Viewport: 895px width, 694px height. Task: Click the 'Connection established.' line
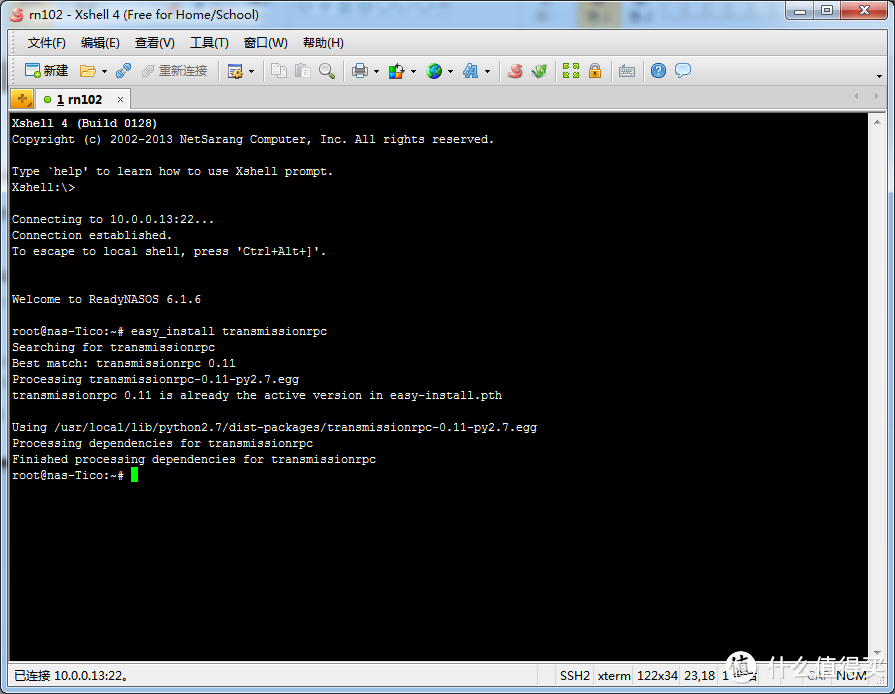click(91, 235)
